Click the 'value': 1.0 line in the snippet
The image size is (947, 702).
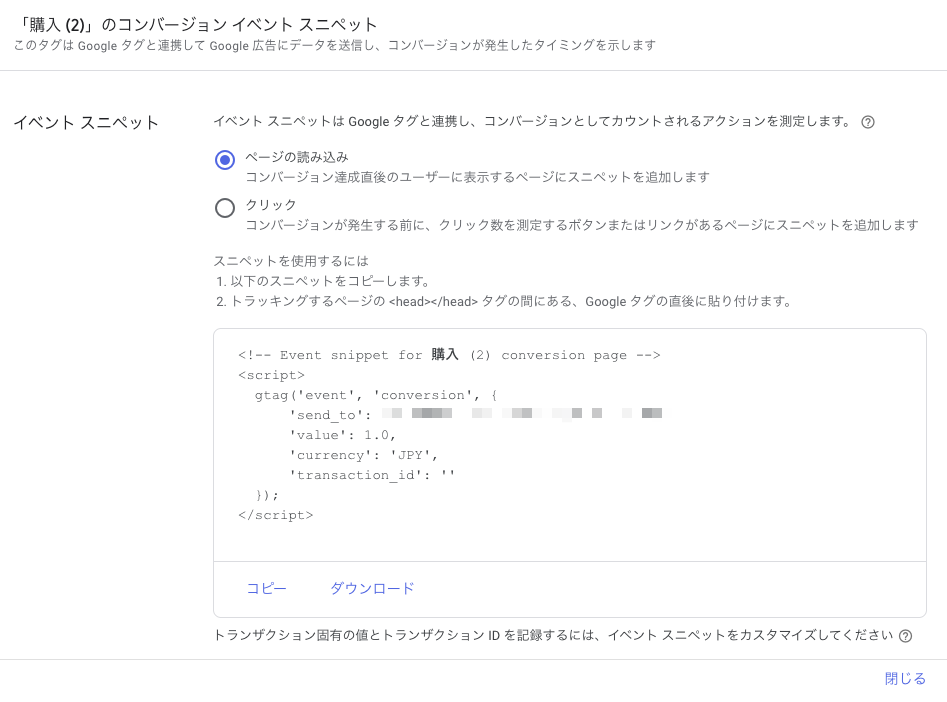coord(343,435)
